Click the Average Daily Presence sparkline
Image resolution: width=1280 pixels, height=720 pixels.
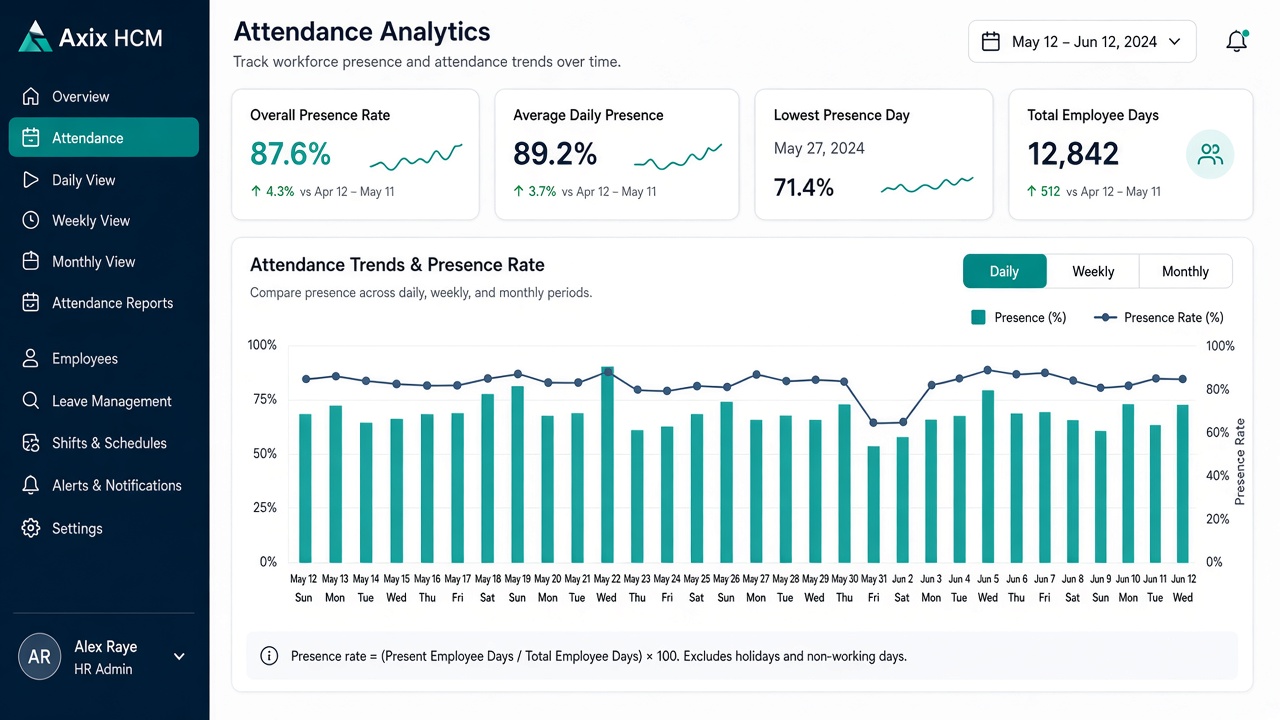[678, 157]
